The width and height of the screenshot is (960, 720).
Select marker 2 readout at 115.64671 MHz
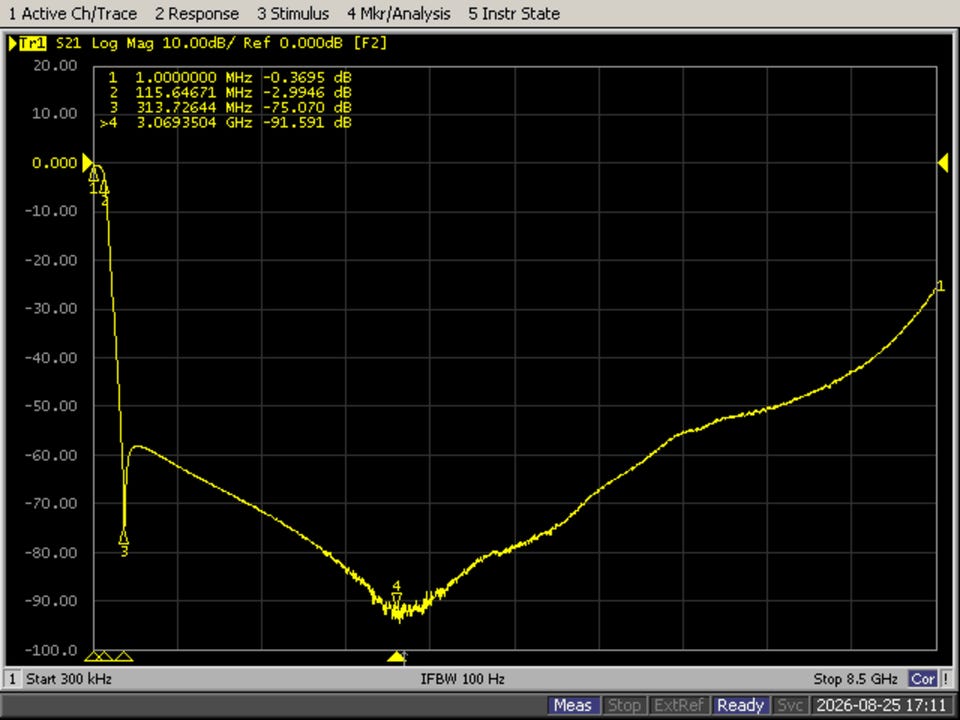tap(230, 92)
